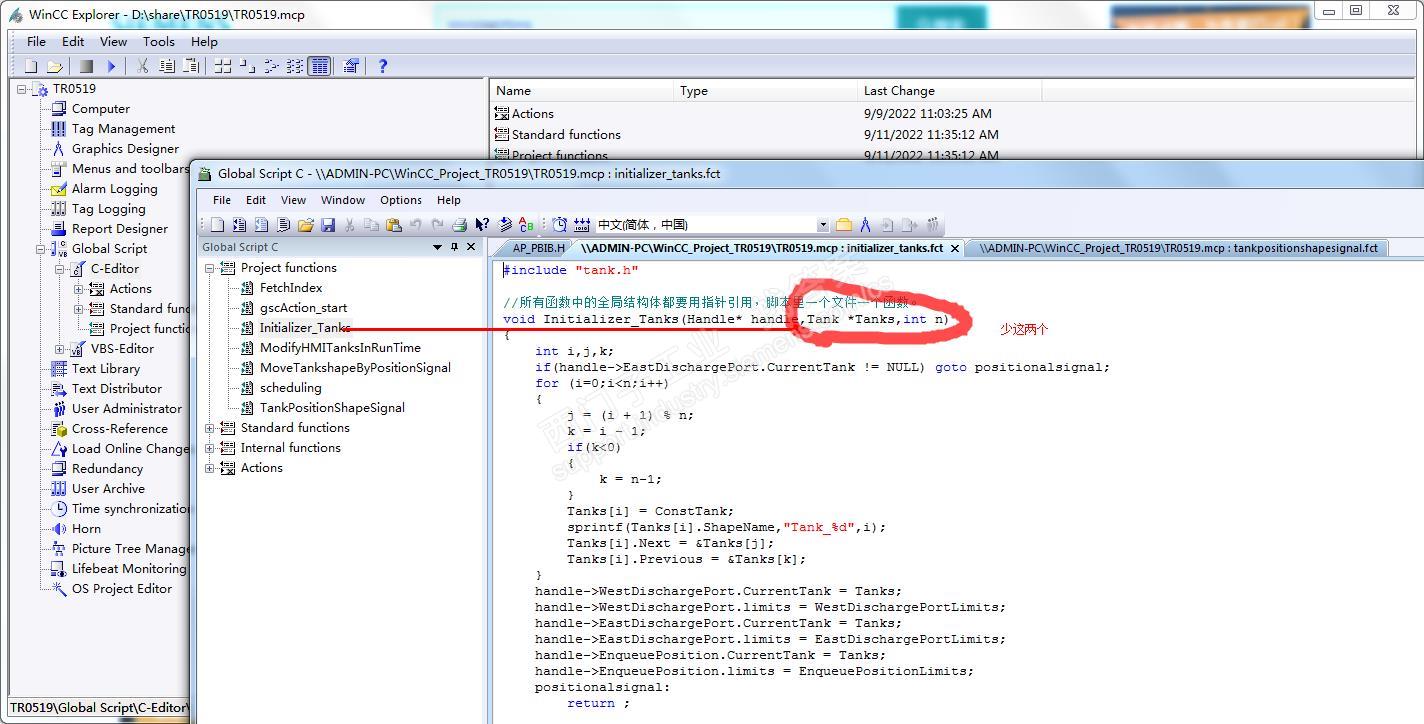Close the initializer_tanks.fct tab
Viewport: 1424px width, 724px height.
click(955, 248)
